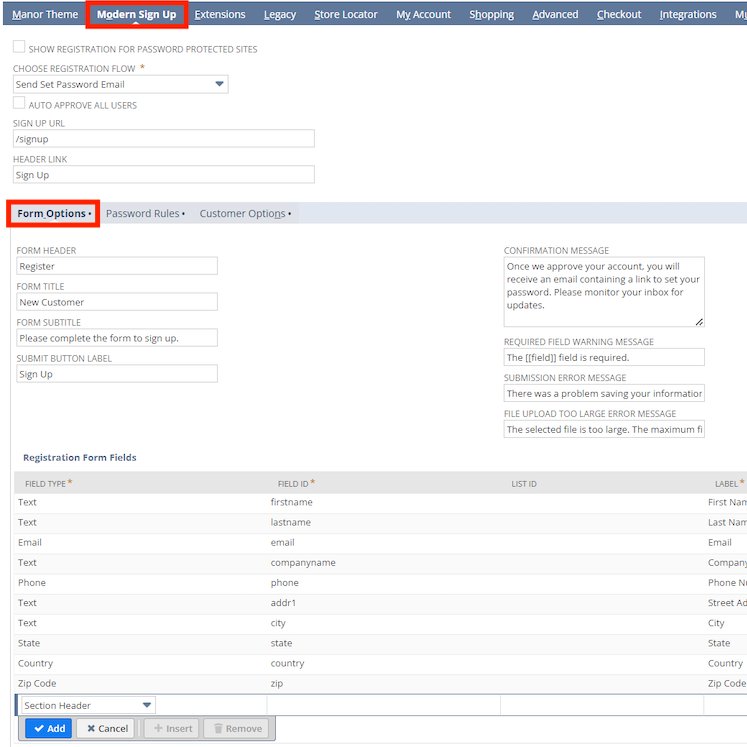Image resolution: width=747 pixels, height=747 pixels.
Task: Tick the Auto Approve All Users checkbox
Action: [19, 102]
